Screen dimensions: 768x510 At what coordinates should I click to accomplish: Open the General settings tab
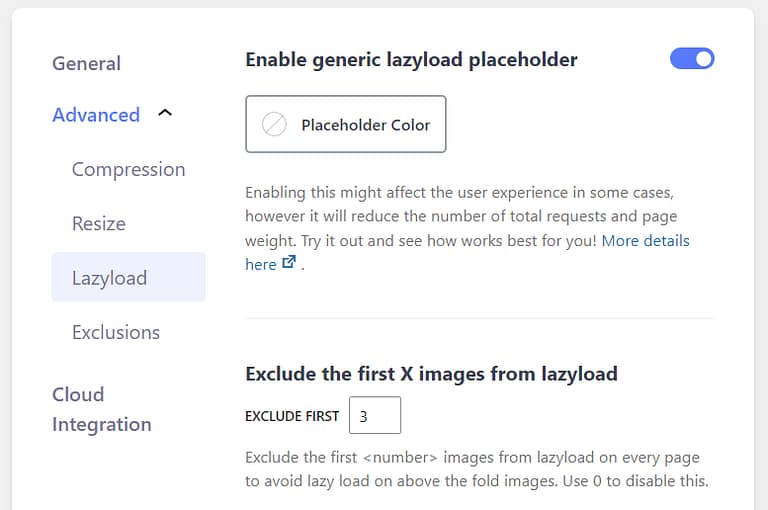pyautogui.click(x=86, y=63)
